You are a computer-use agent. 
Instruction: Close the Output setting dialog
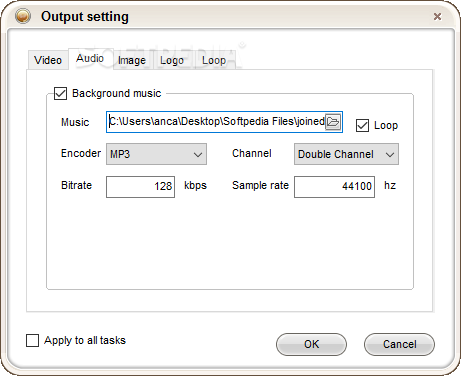[x=437, y=16]
